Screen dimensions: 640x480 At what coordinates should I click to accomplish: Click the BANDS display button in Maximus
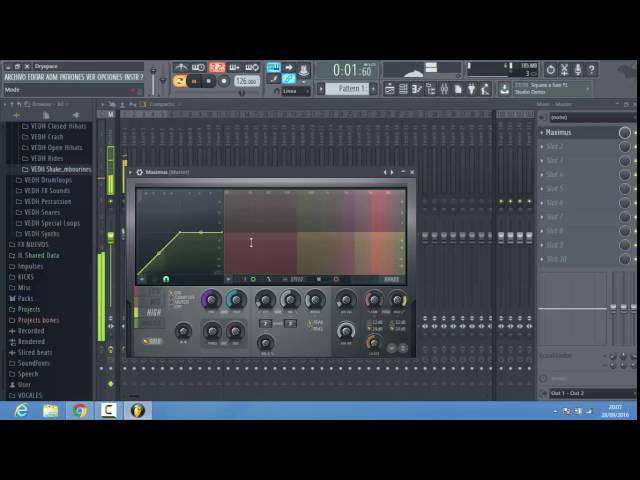pyautogui.click(x=391, y=280)
